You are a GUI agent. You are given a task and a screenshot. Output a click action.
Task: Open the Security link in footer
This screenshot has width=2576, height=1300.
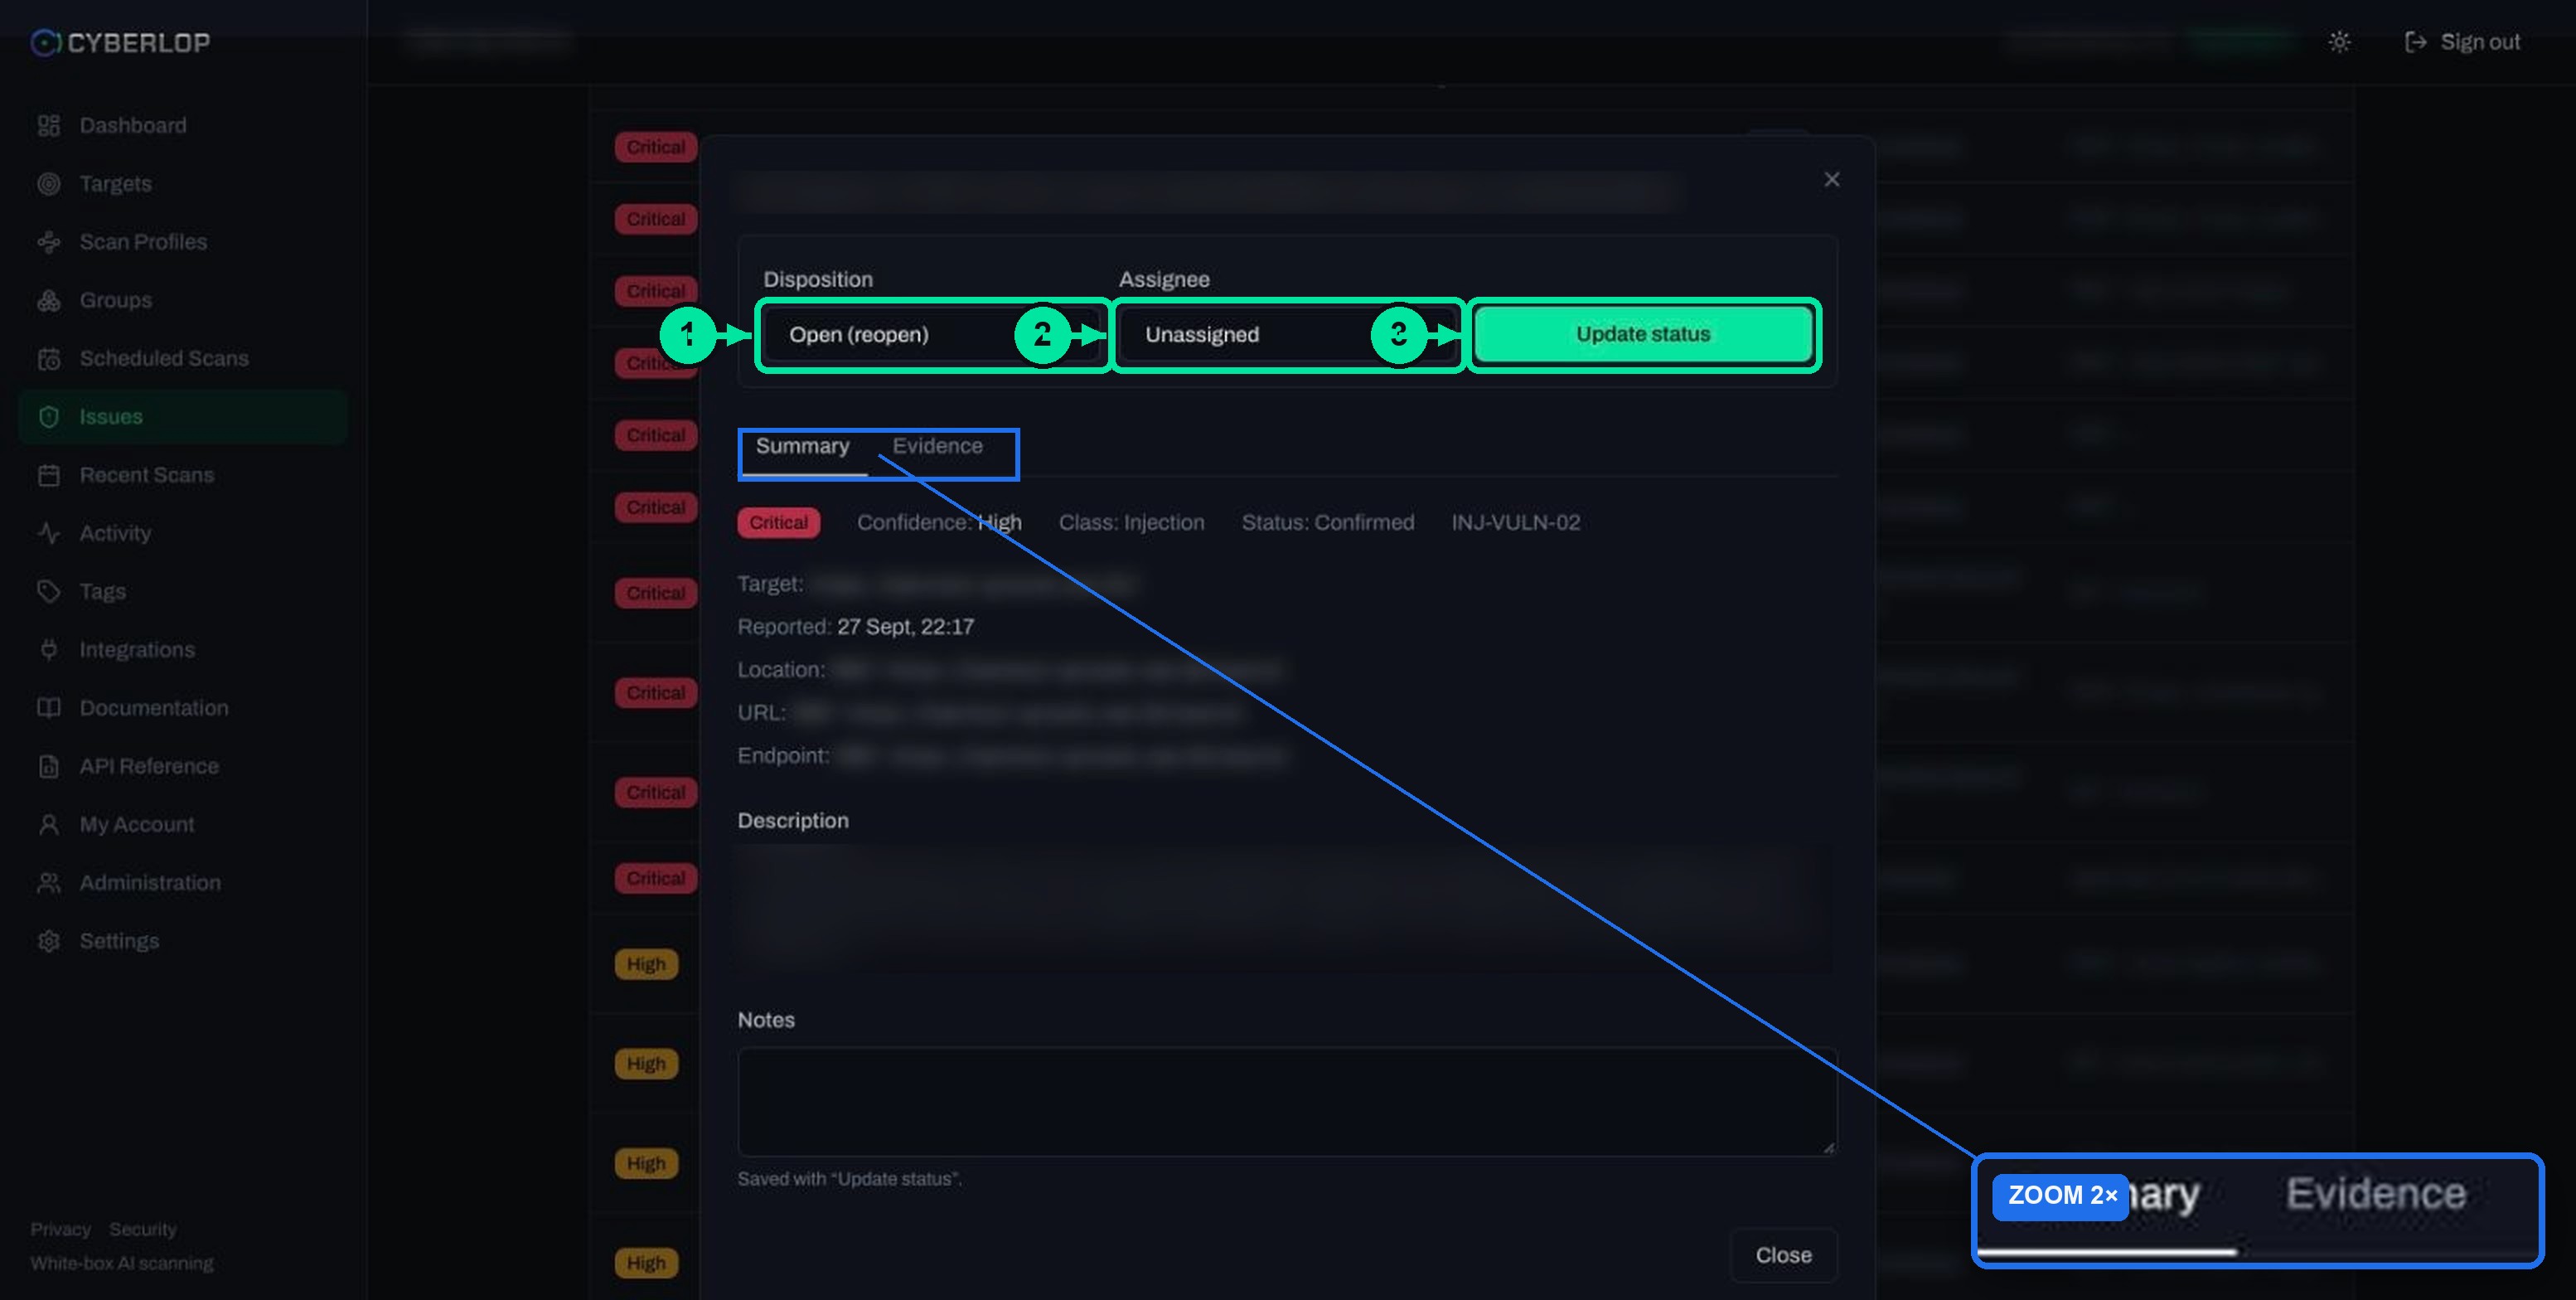click(x=143, y=1229)
